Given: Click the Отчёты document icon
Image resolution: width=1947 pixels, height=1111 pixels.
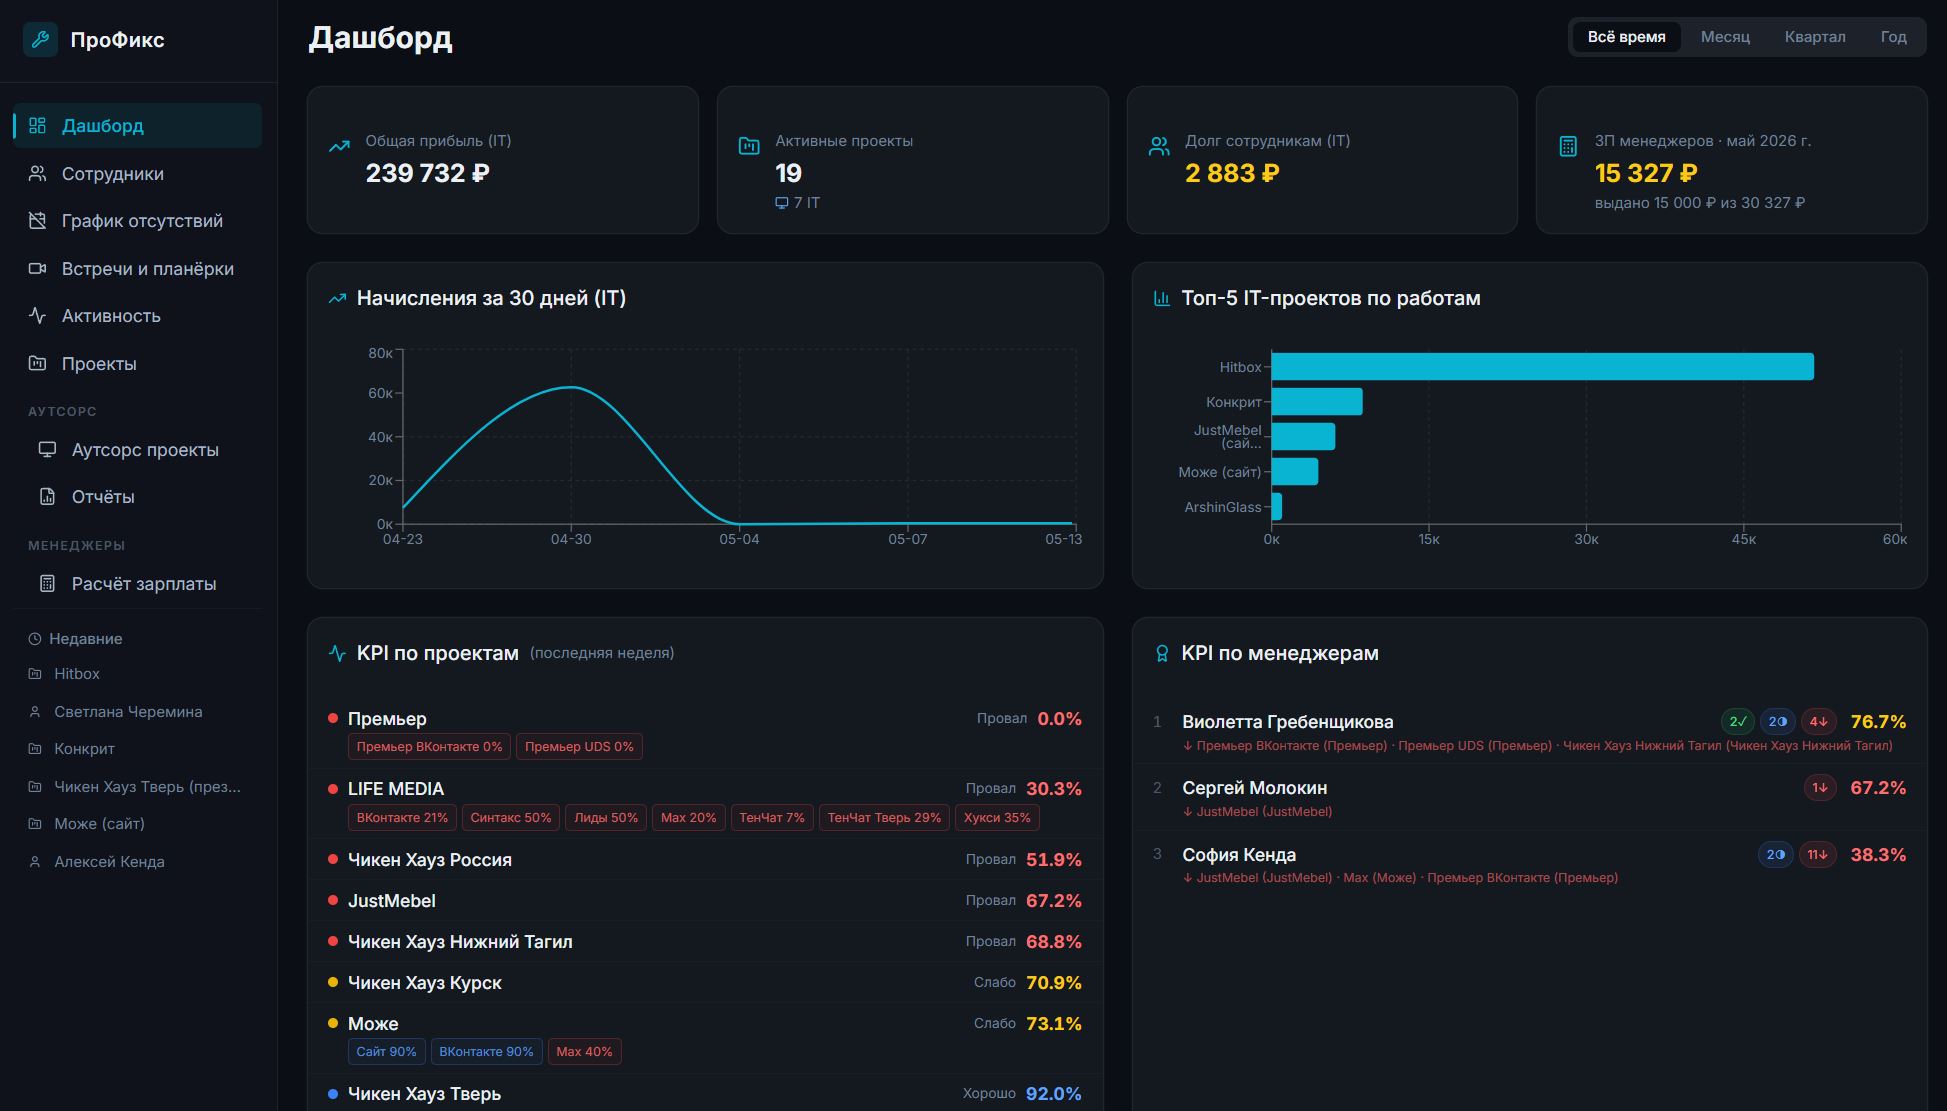Looking at the screenshot, I should (x=47, y=497).
